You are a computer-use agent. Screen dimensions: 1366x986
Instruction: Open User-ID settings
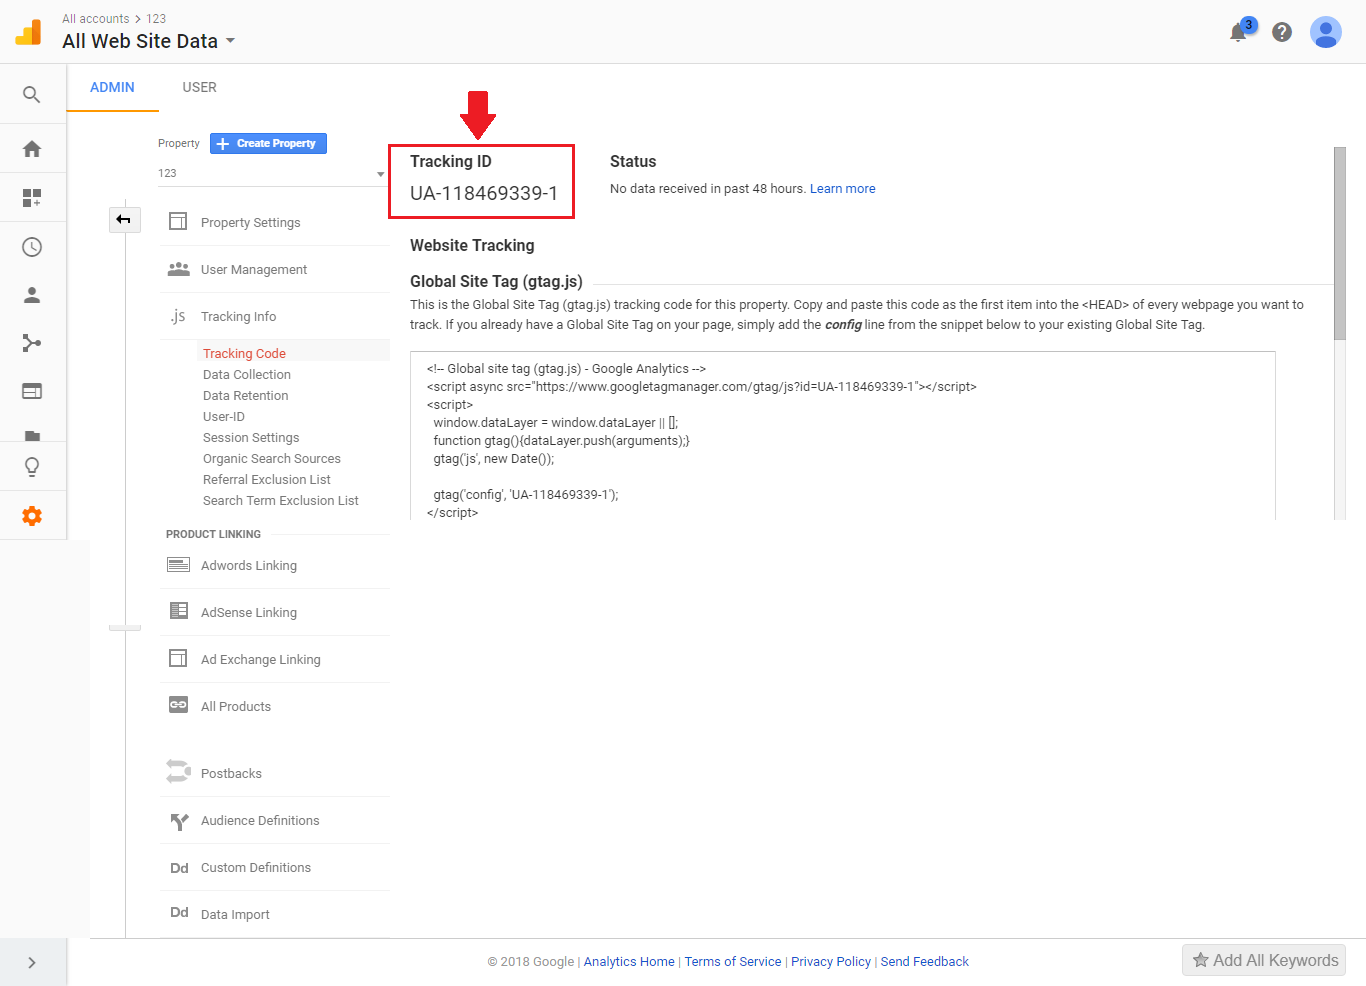click(x=224, y=416)
